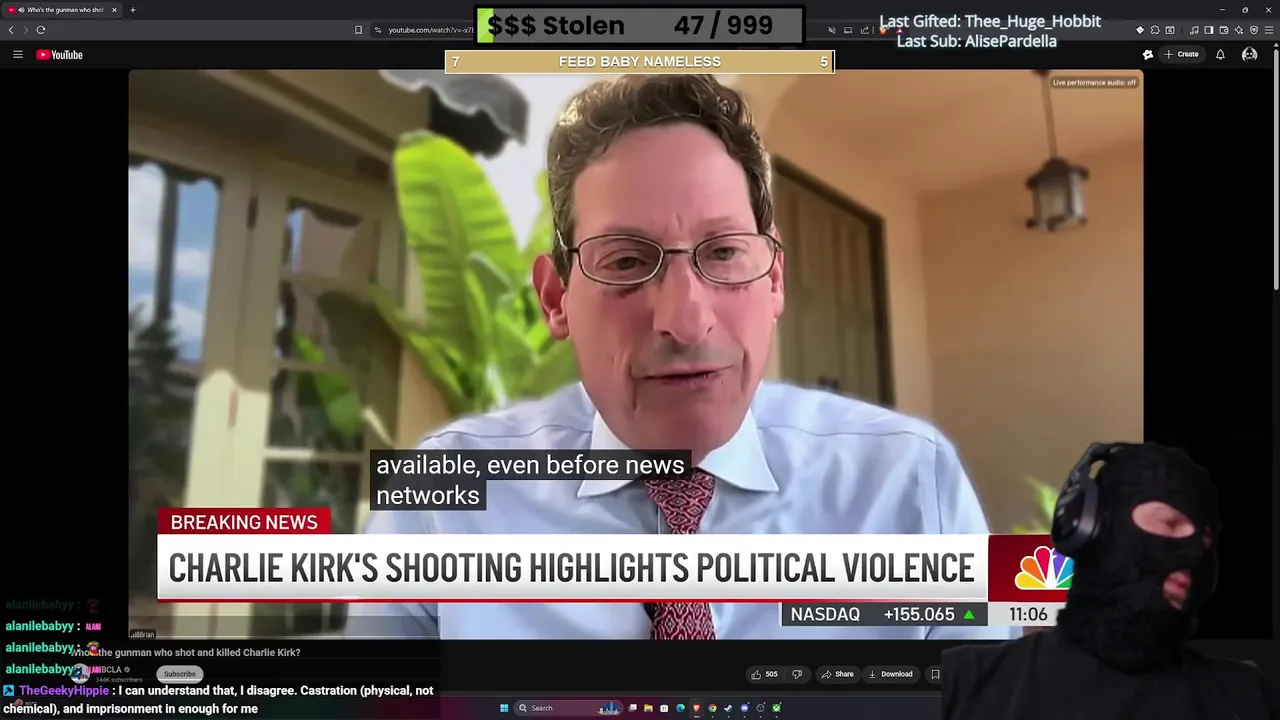This screenshot has height=720, width=1280.
Task: Open the Windows Start menu
Action: [504, 708]
